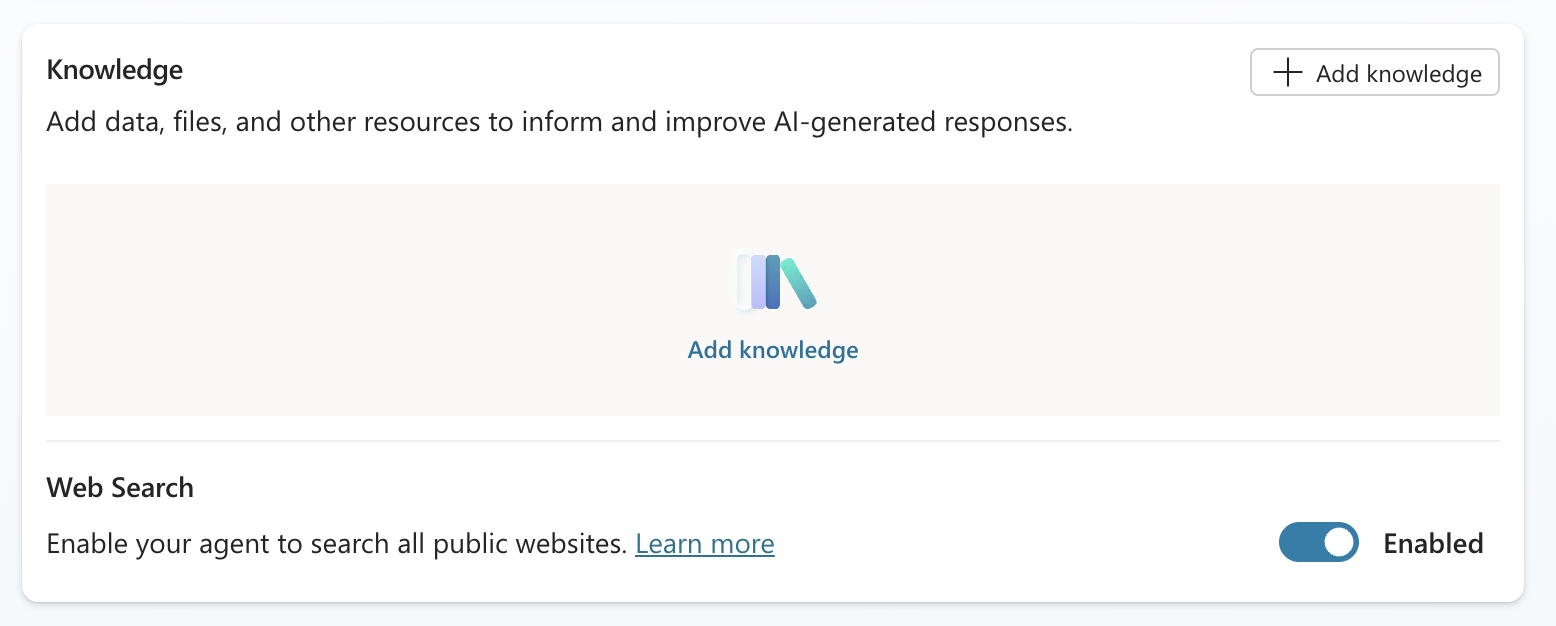The height and width of the screenshot is (626, 1556).
Task: Click the description text under Knowledge heading
Action: [x=560, y=124]
